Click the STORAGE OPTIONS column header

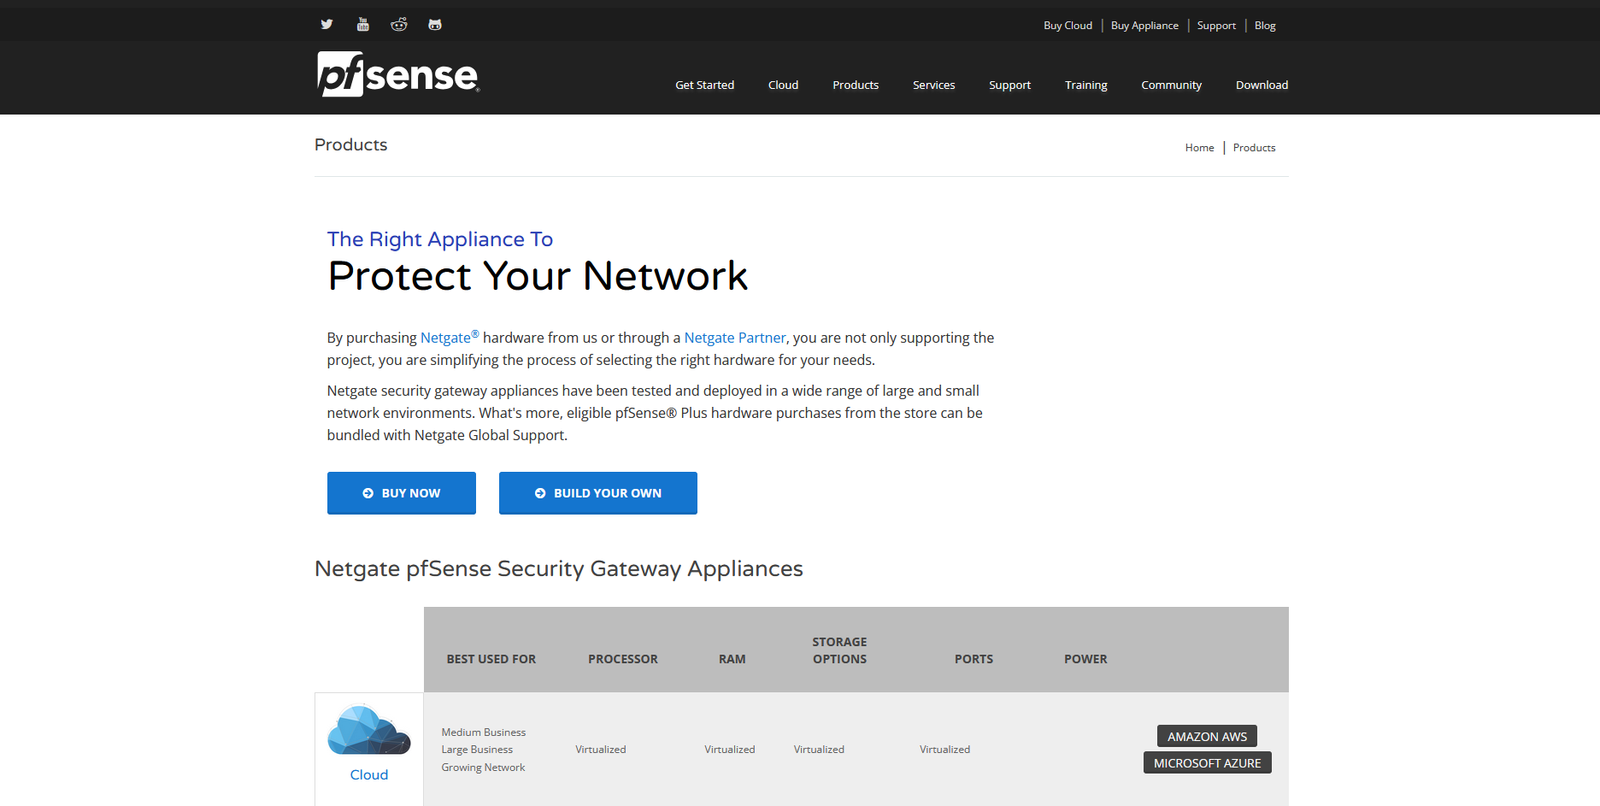[840, 650]
